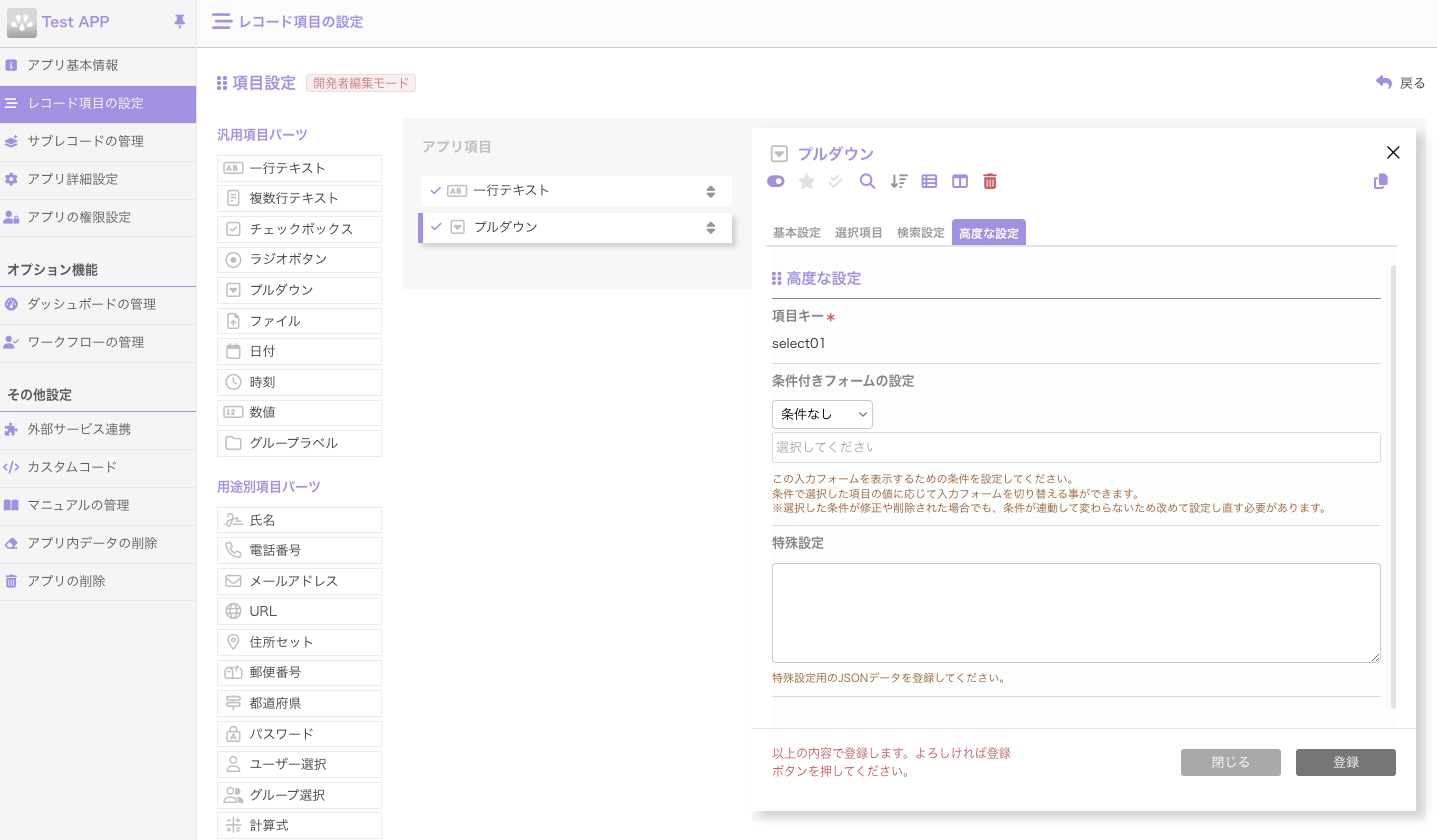
Task: Add the 都道府県 part
Action: (299, 703)
